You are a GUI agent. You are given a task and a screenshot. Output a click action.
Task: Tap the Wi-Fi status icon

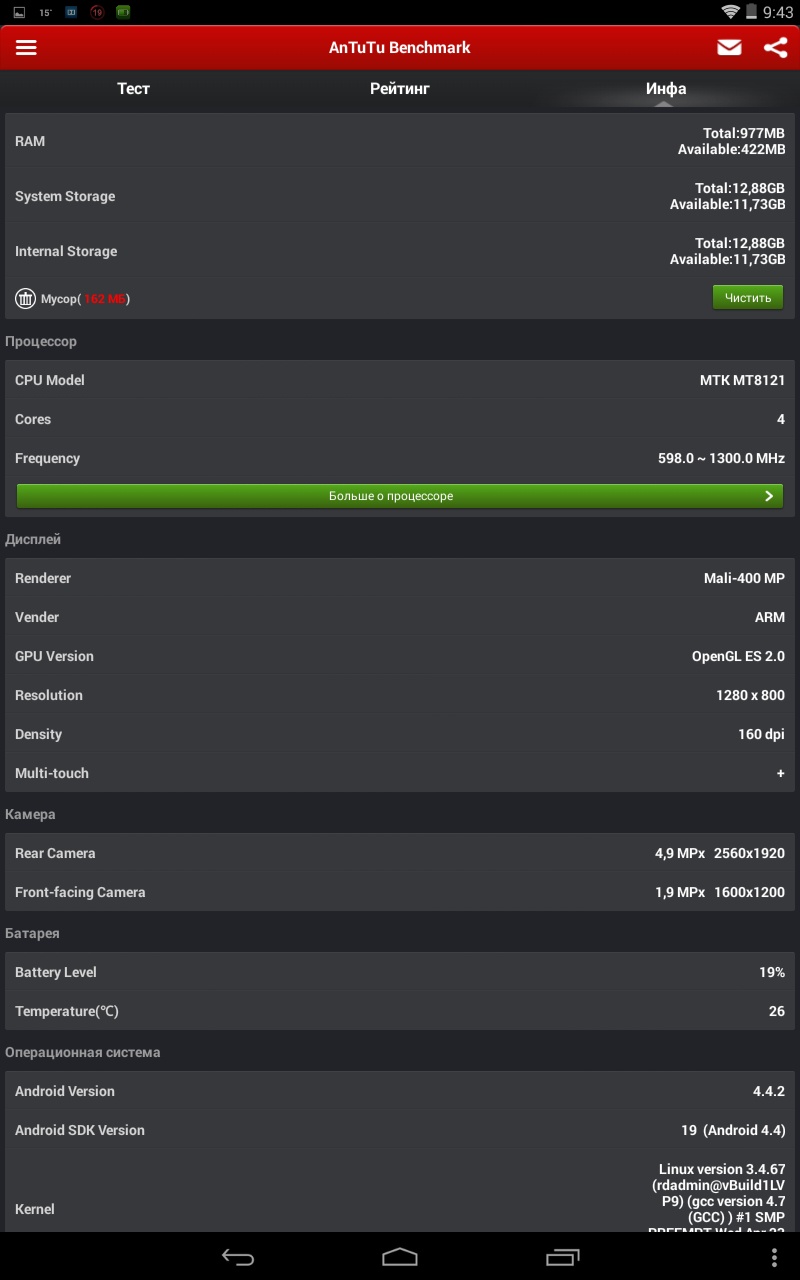[x=731, y=12]
